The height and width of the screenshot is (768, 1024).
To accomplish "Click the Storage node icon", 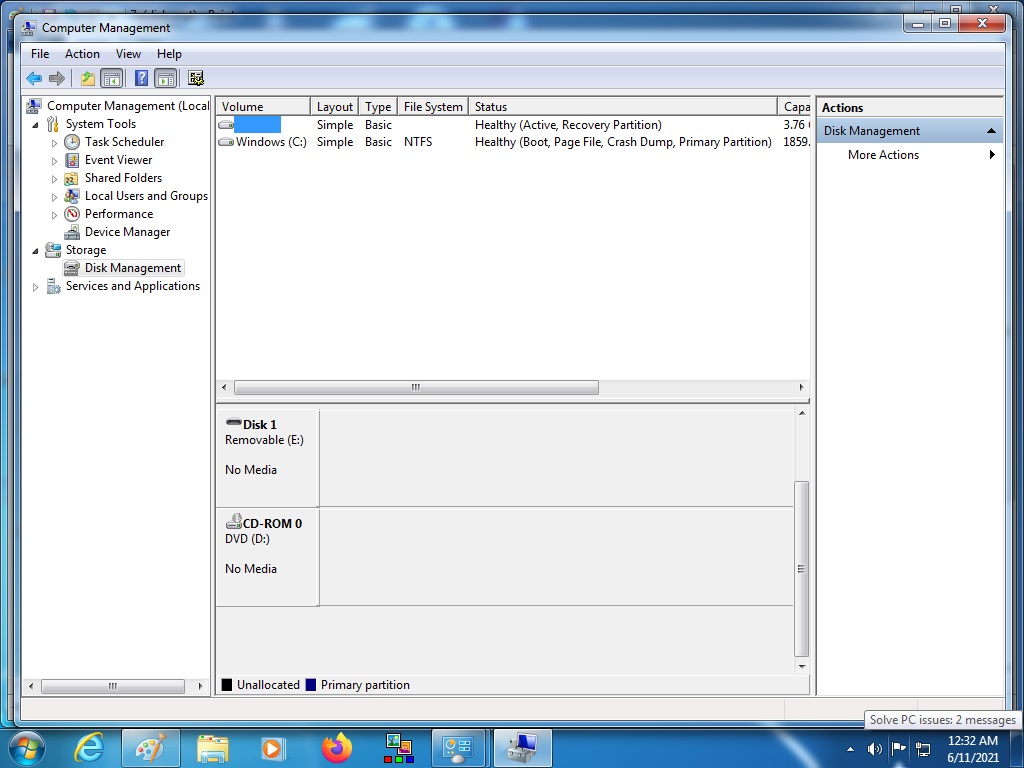I will (x=53, y=250).
